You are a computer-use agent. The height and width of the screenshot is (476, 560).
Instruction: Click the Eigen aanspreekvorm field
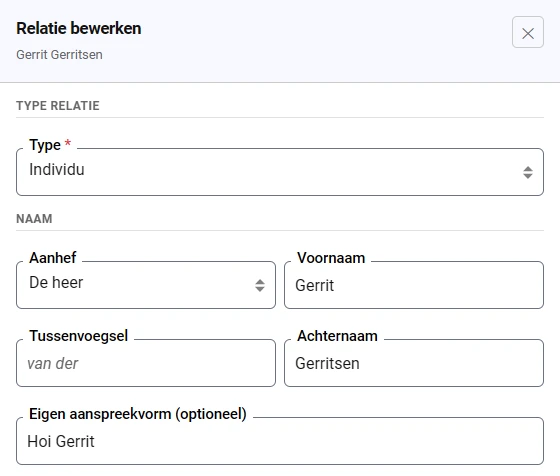280,441
